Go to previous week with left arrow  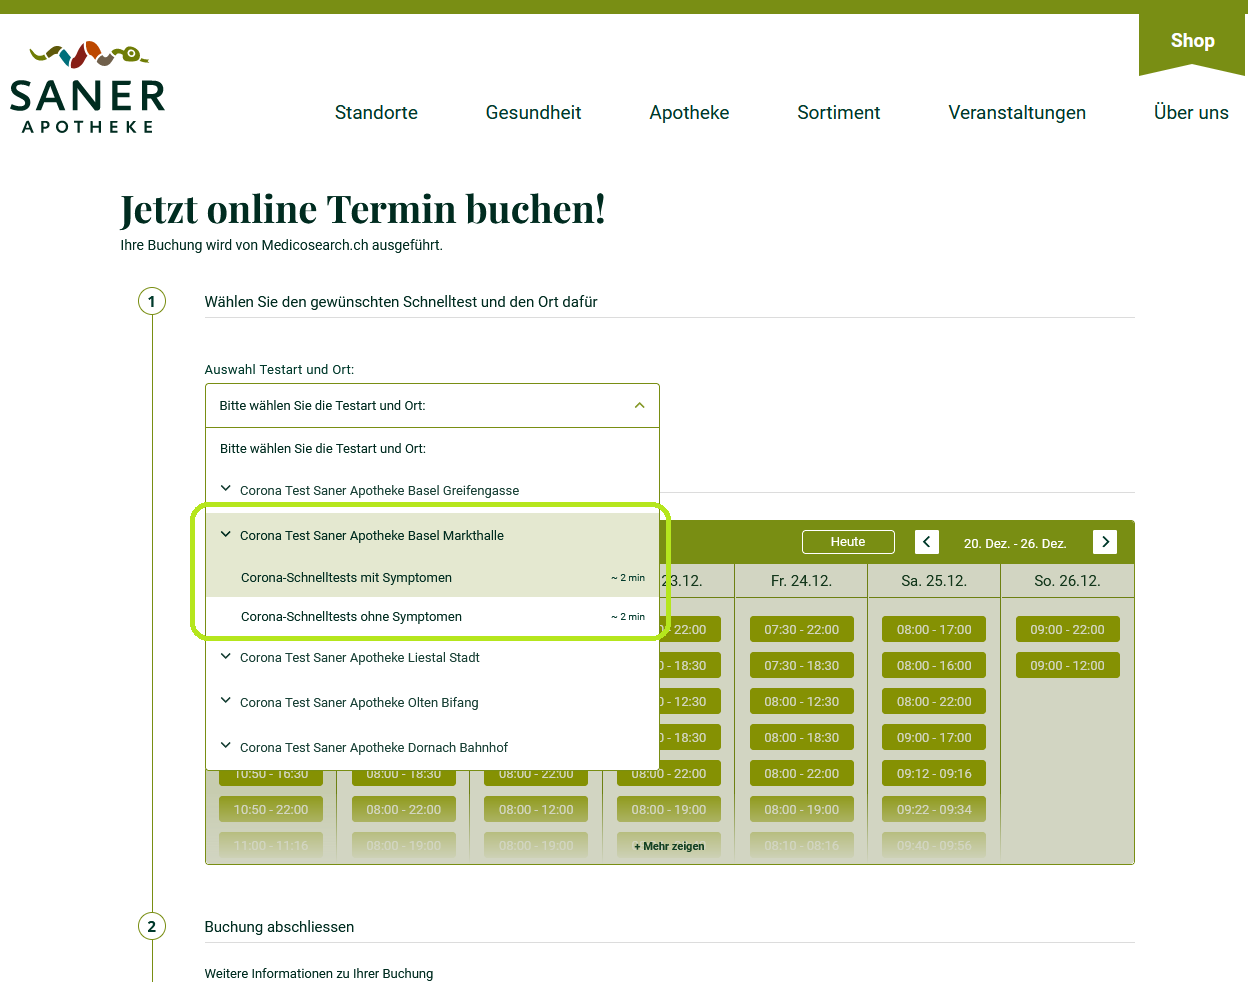click(x=927, y=542)
